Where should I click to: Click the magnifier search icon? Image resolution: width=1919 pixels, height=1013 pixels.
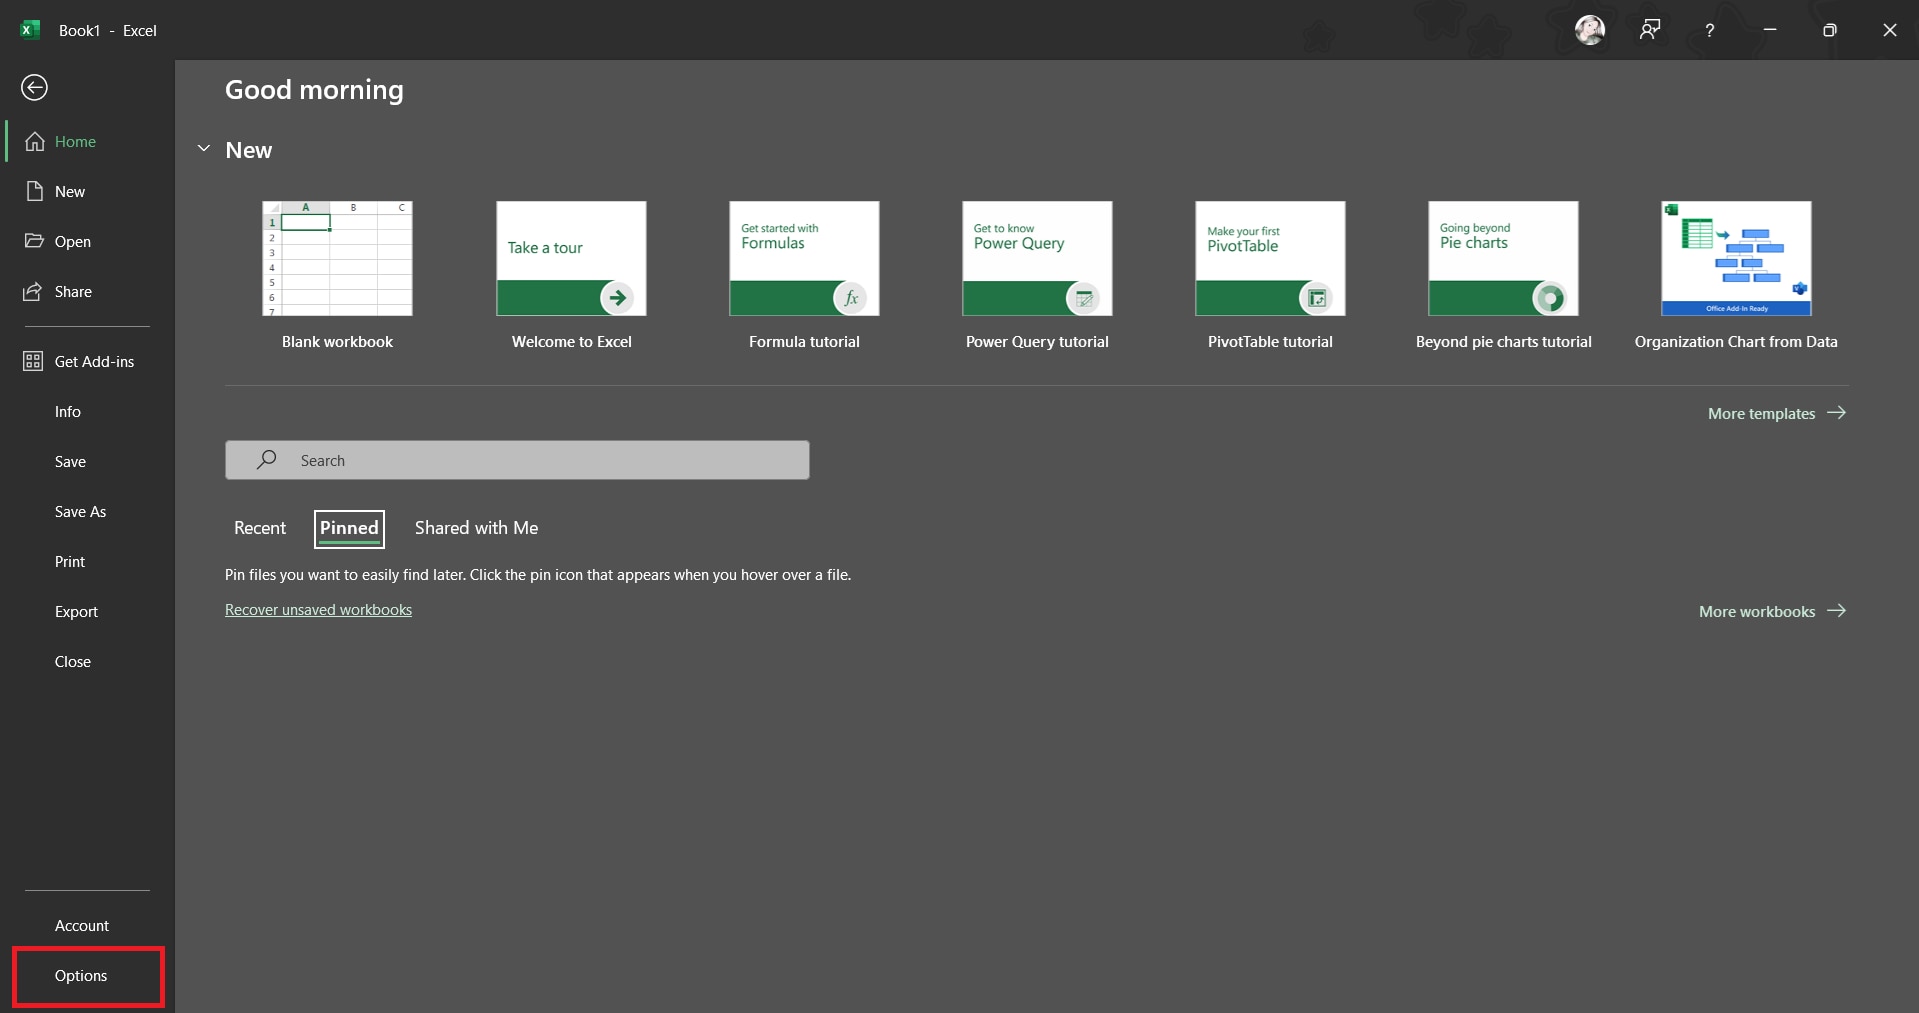266,459
